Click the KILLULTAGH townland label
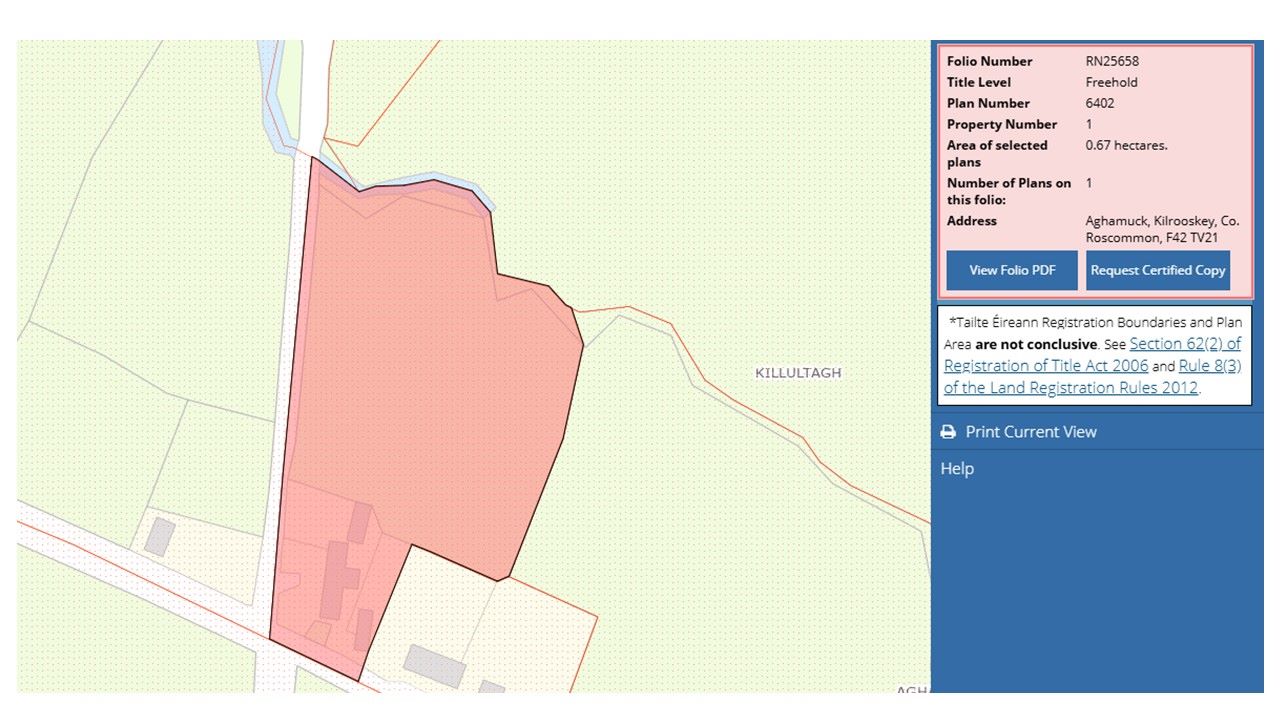Screen dimensions: 1280x720 pos(798,373)
